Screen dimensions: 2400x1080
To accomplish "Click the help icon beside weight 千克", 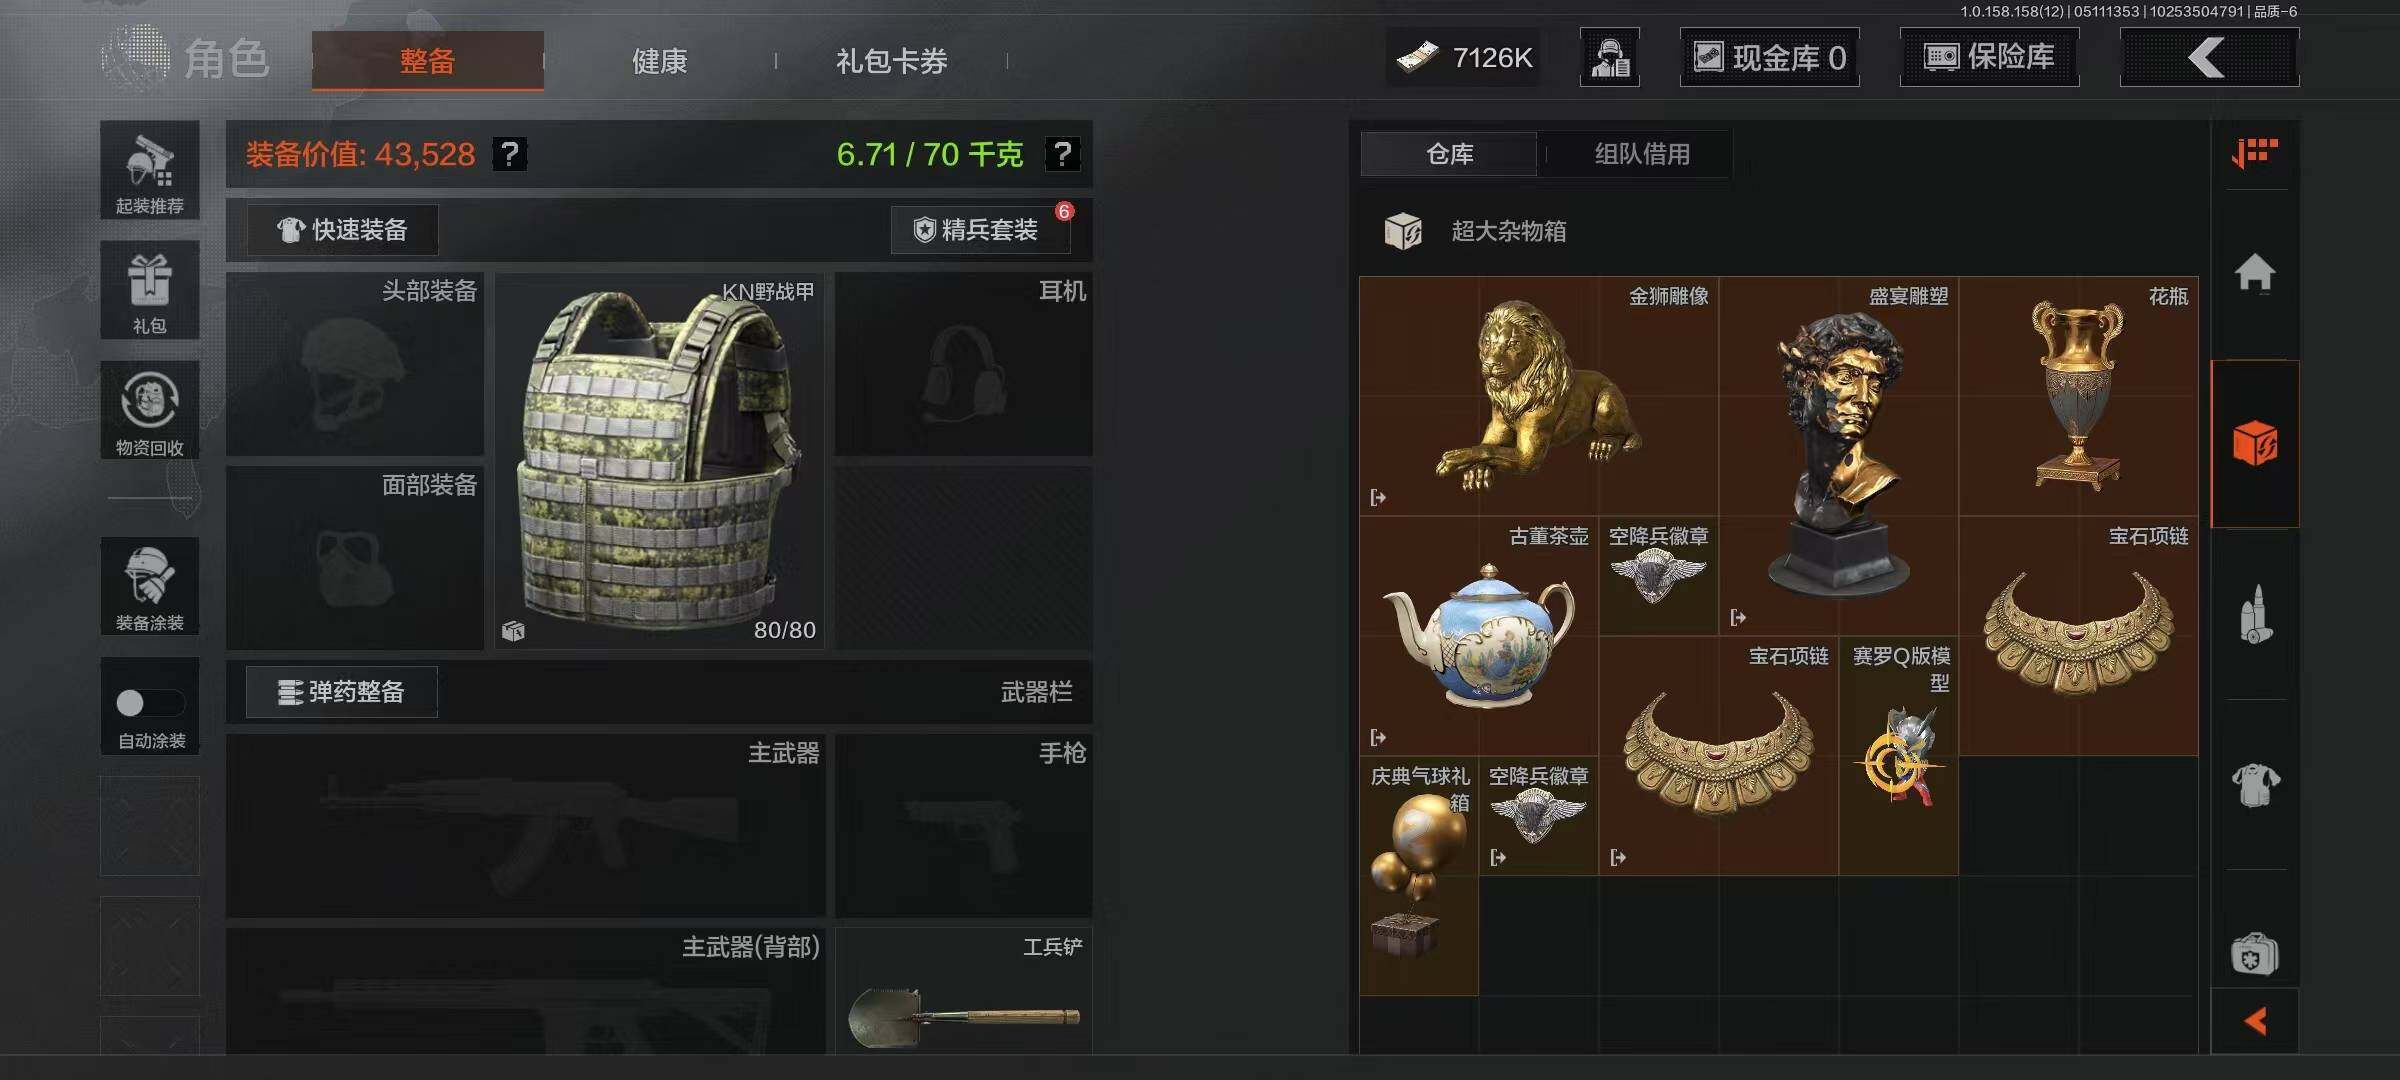I will pyautogui.click(x=1062, y=154).
